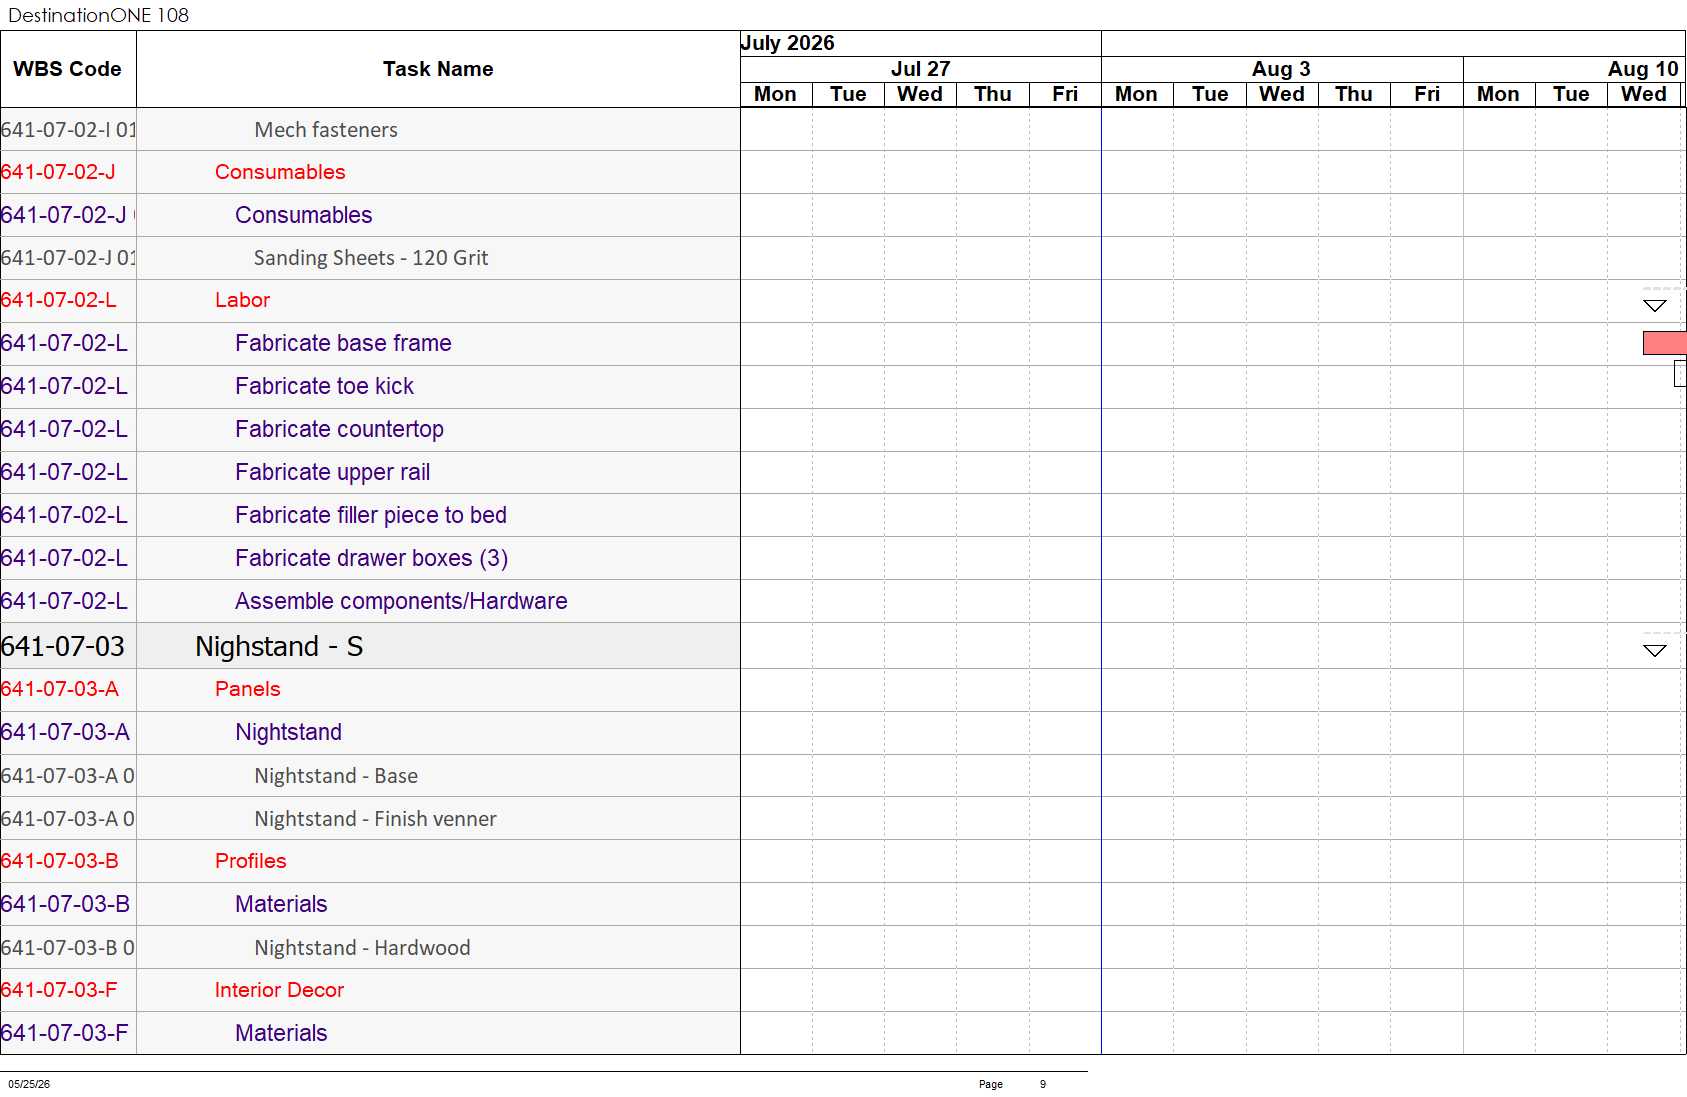Select the purple Nightstand sub-row
This screenshot has width=1687, height=1097.
click(370, 732)
